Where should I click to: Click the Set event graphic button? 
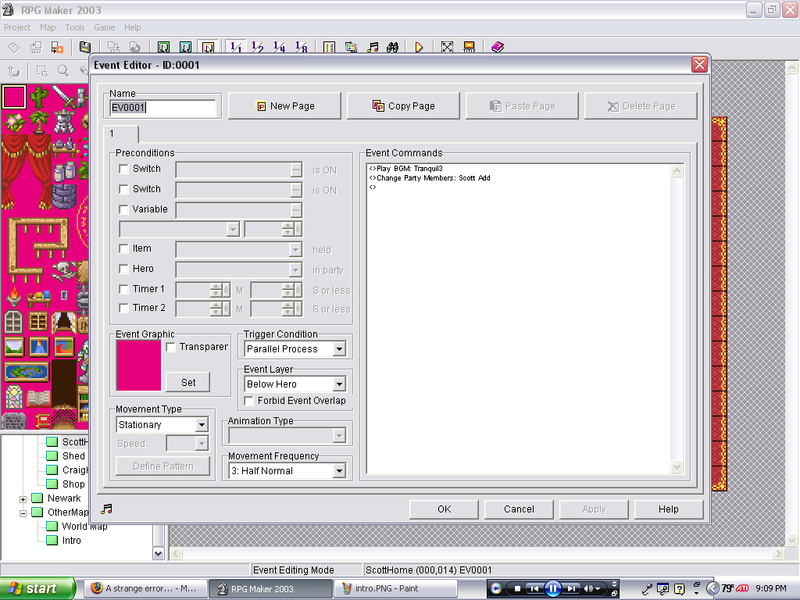[x=188, y=382]
